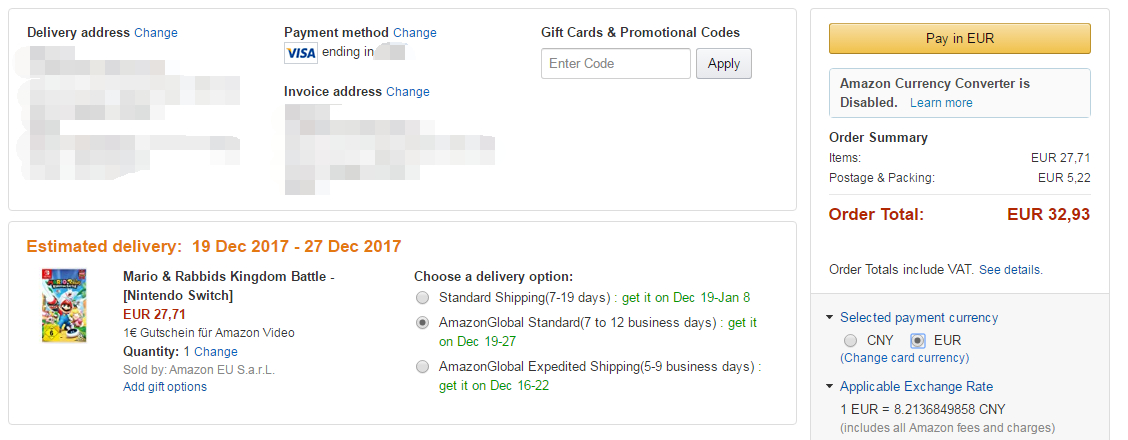Change the item quantity
This screenshot has height=440, width=1128.
[x=216, y=352]
